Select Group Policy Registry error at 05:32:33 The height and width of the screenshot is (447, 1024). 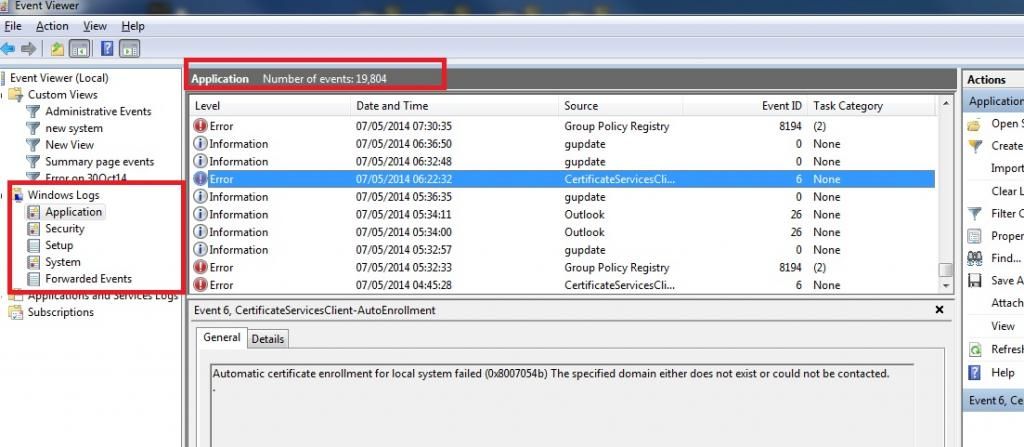(x=564, y=267)
